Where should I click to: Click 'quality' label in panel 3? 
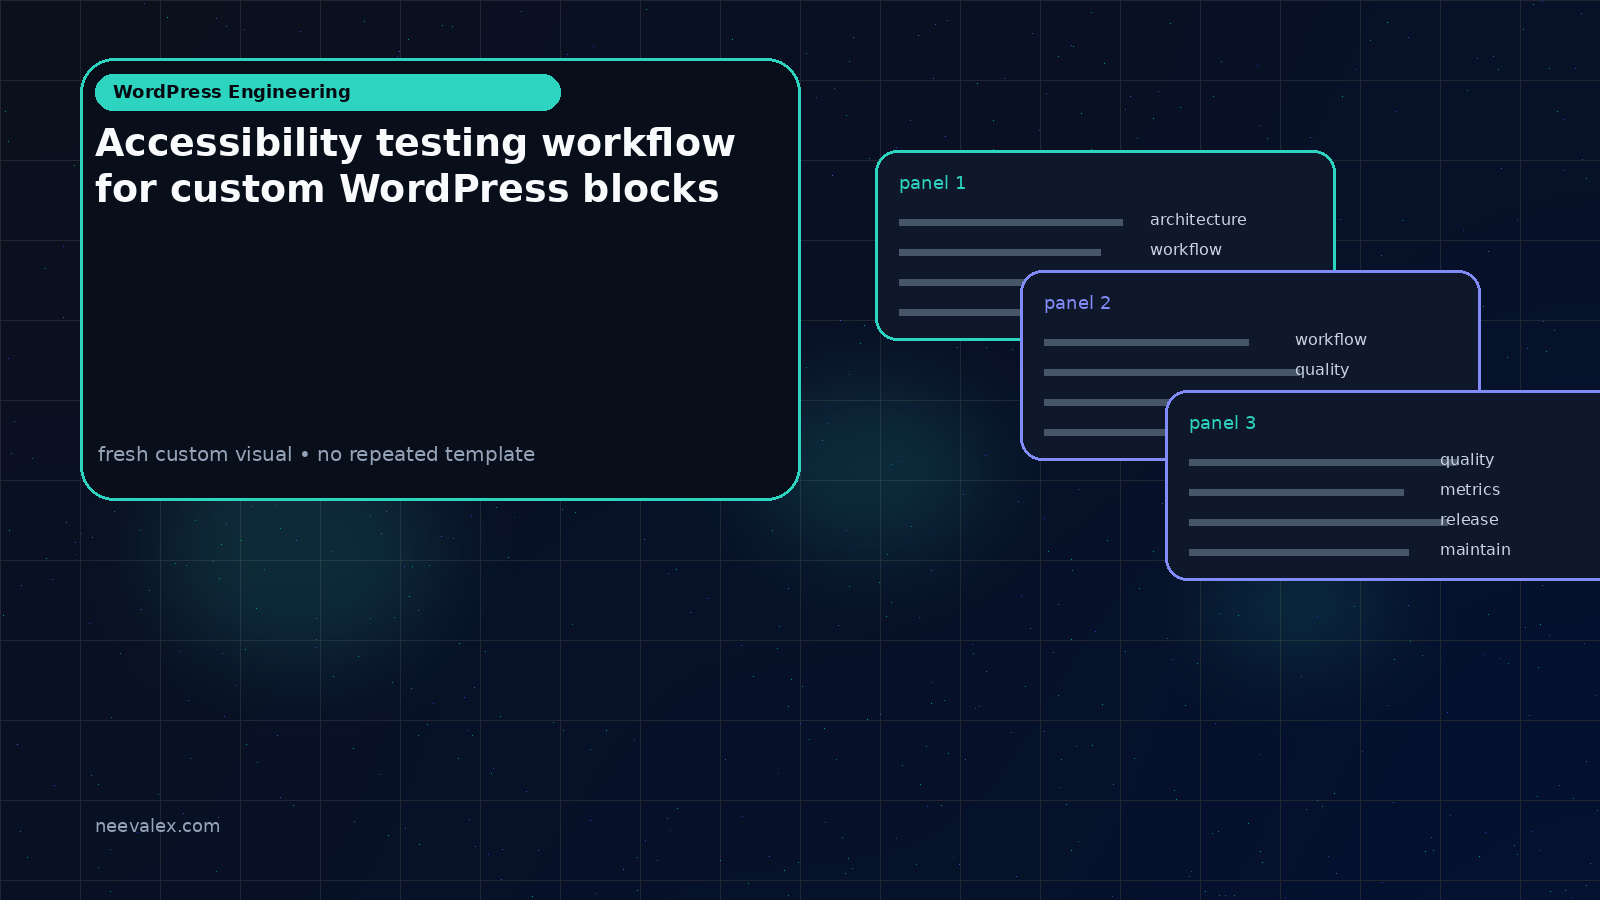[x=1467, y=460]
